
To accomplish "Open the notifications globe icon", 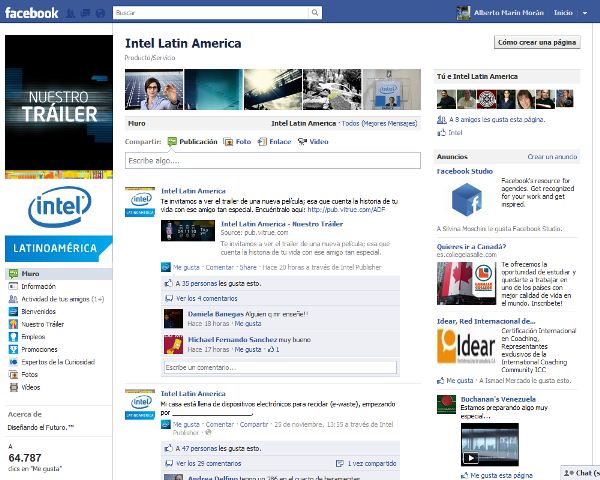I will tap(100, 13).
